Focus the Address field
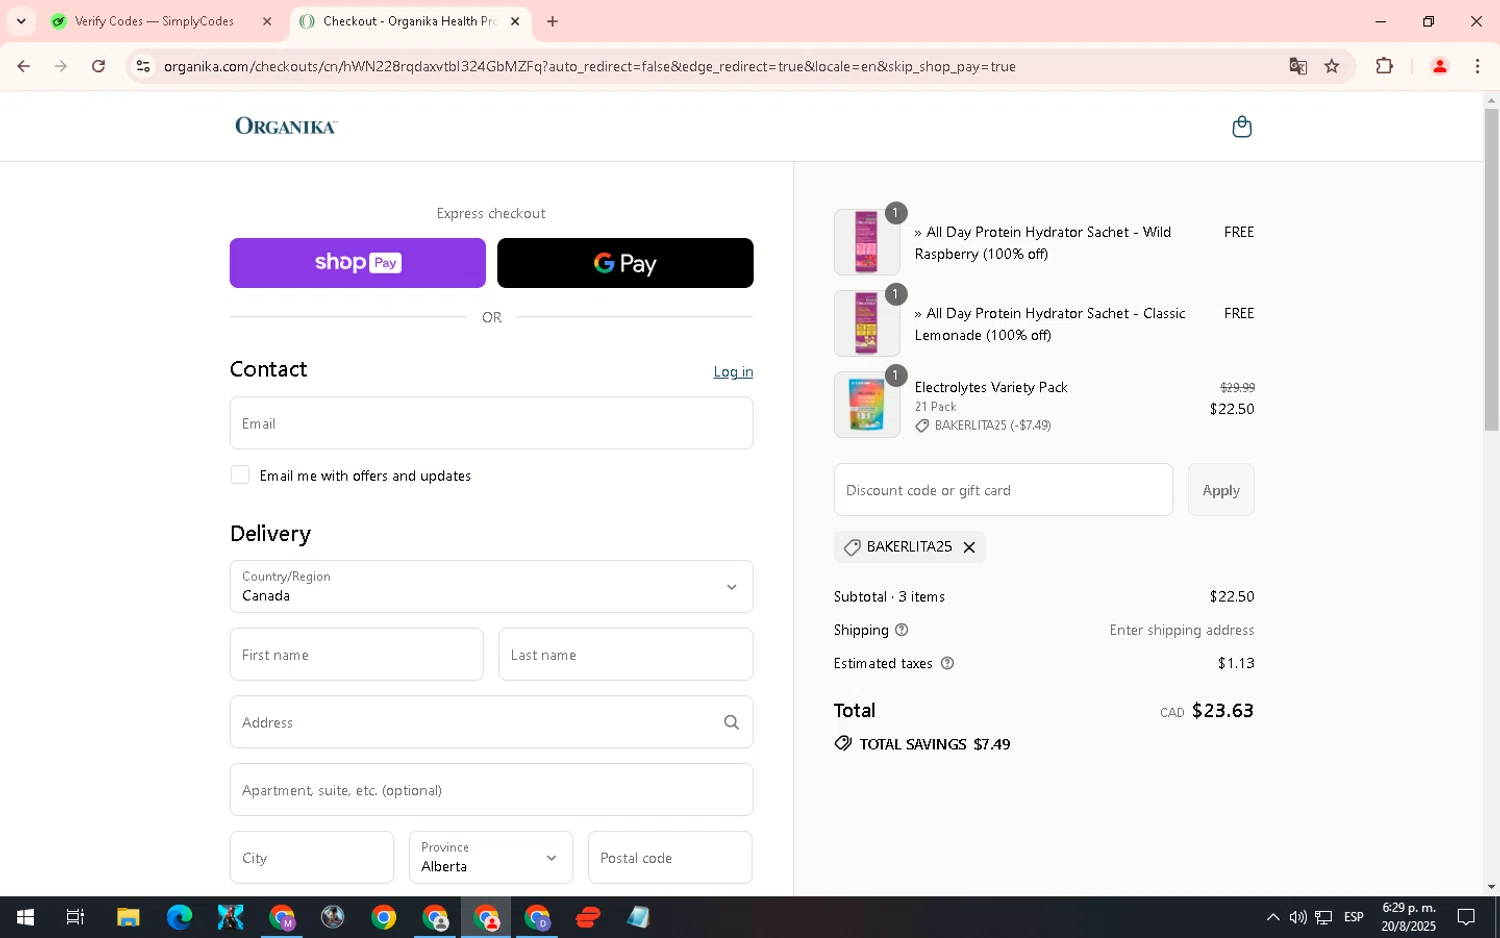The height and width of the screenshot is (938, 1500). (x=491, y=722)
